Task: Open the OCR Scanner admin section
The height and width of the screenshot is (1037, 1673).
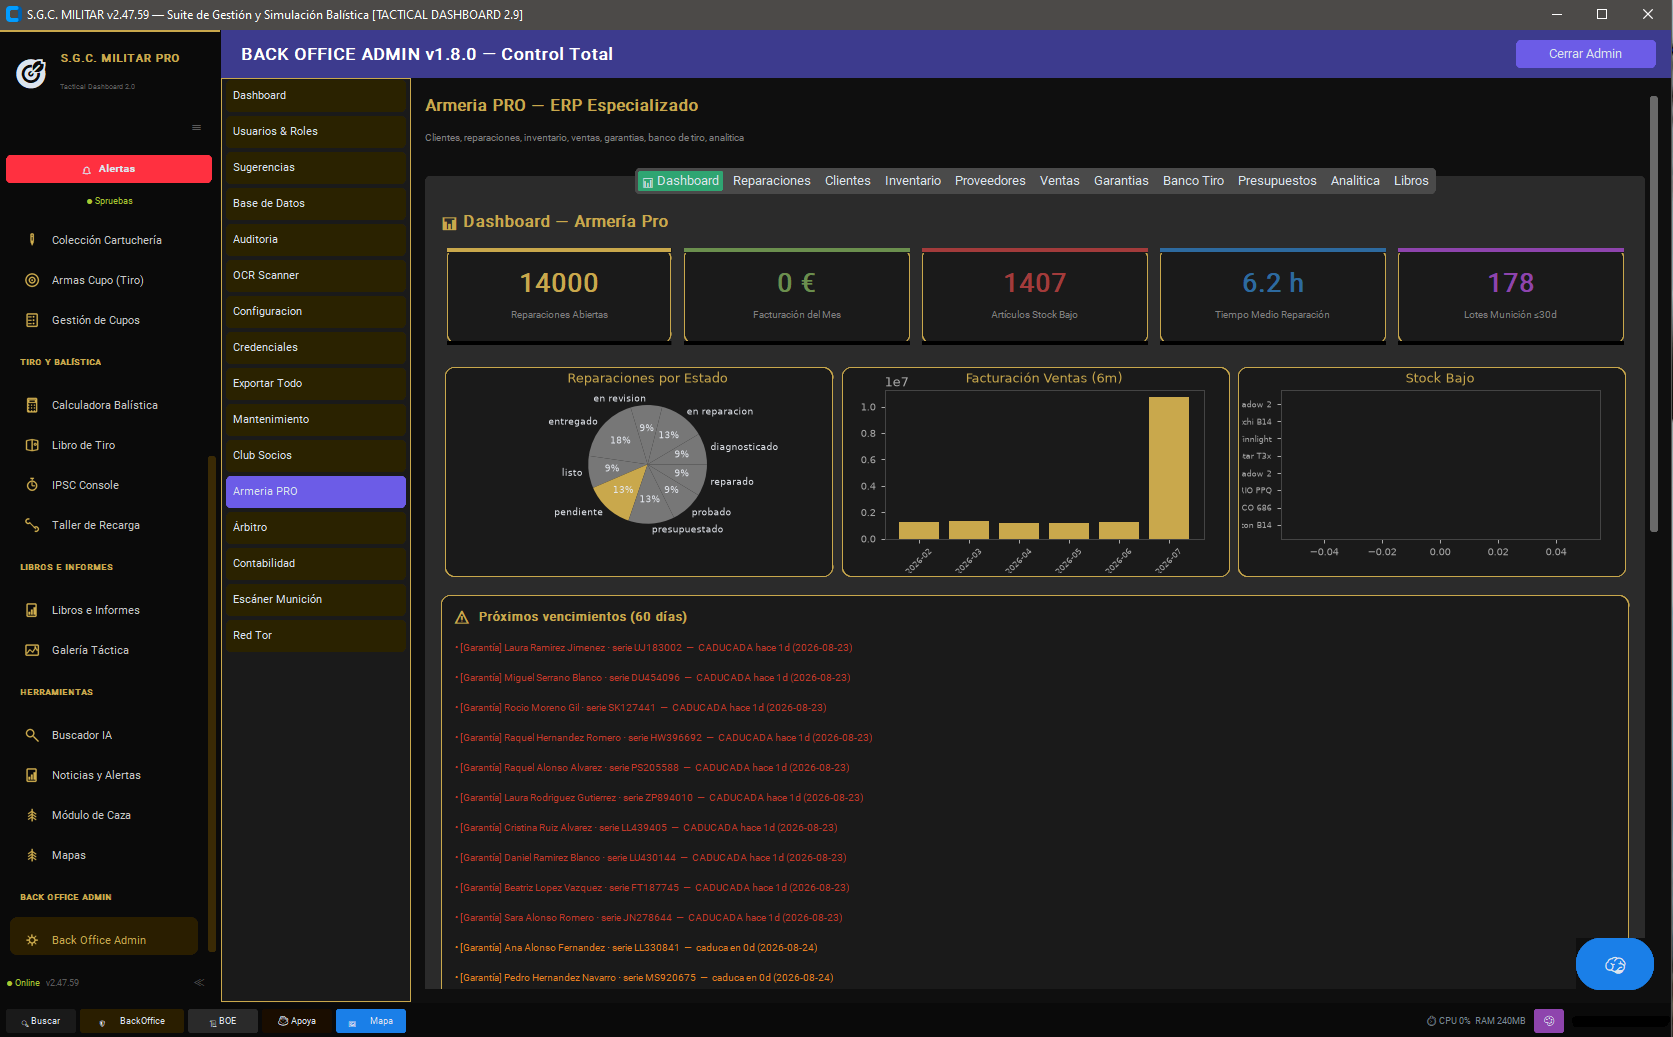Action: pos(316,275)
